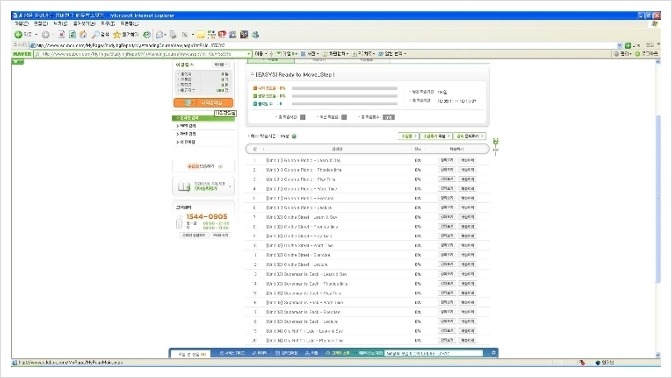
Task: Click the Mail envelope toolbar icon
Action: [160, 35]
